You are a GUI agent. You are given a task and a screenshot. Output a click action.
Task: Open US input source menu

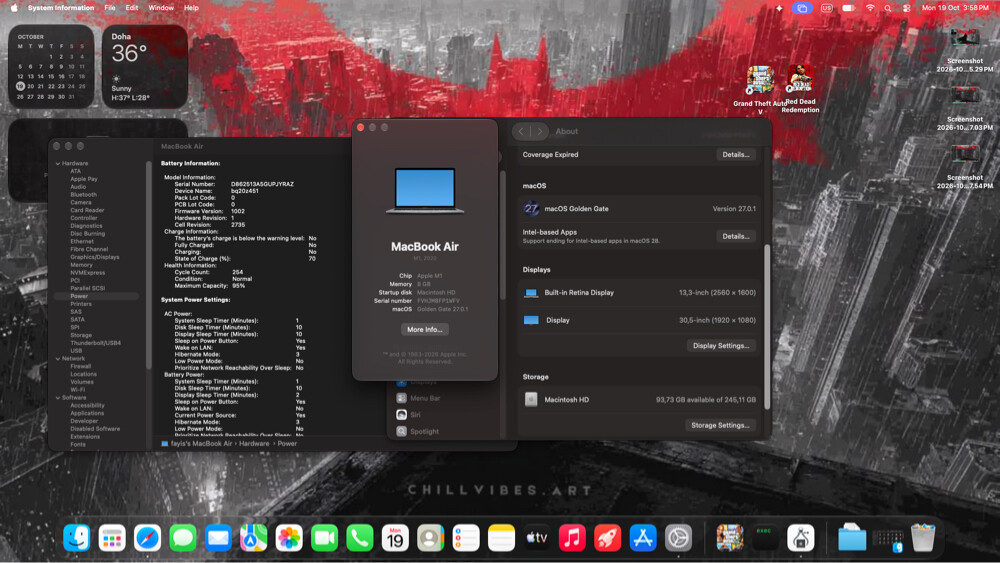click(x=827, y=8)
